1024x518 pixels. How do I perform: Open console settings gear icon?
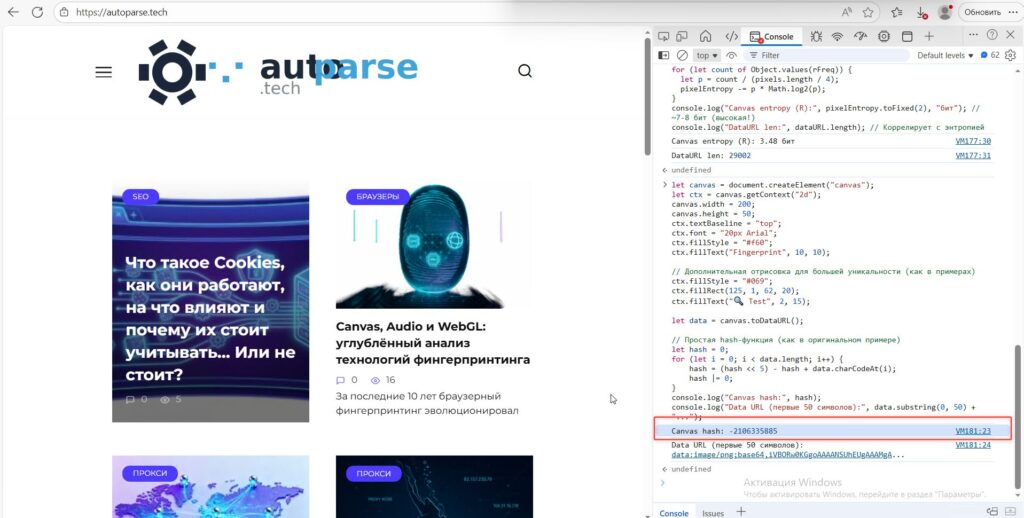[1010, 56]
